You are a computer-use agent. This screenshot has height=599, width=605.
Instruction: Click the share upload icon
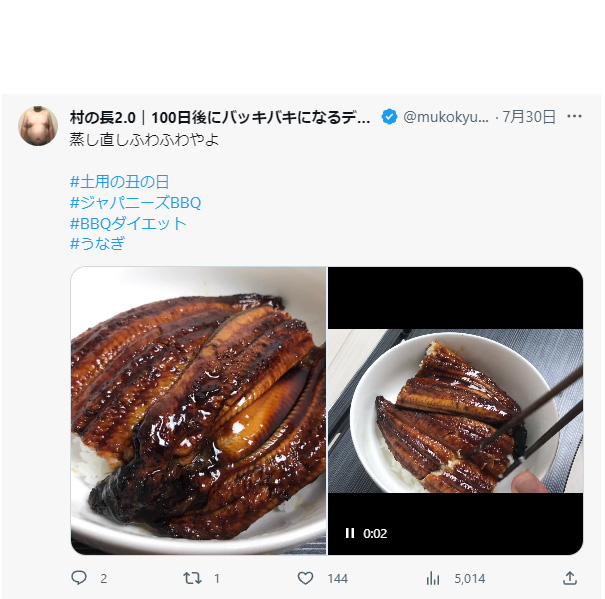click(x=570, y=578)
